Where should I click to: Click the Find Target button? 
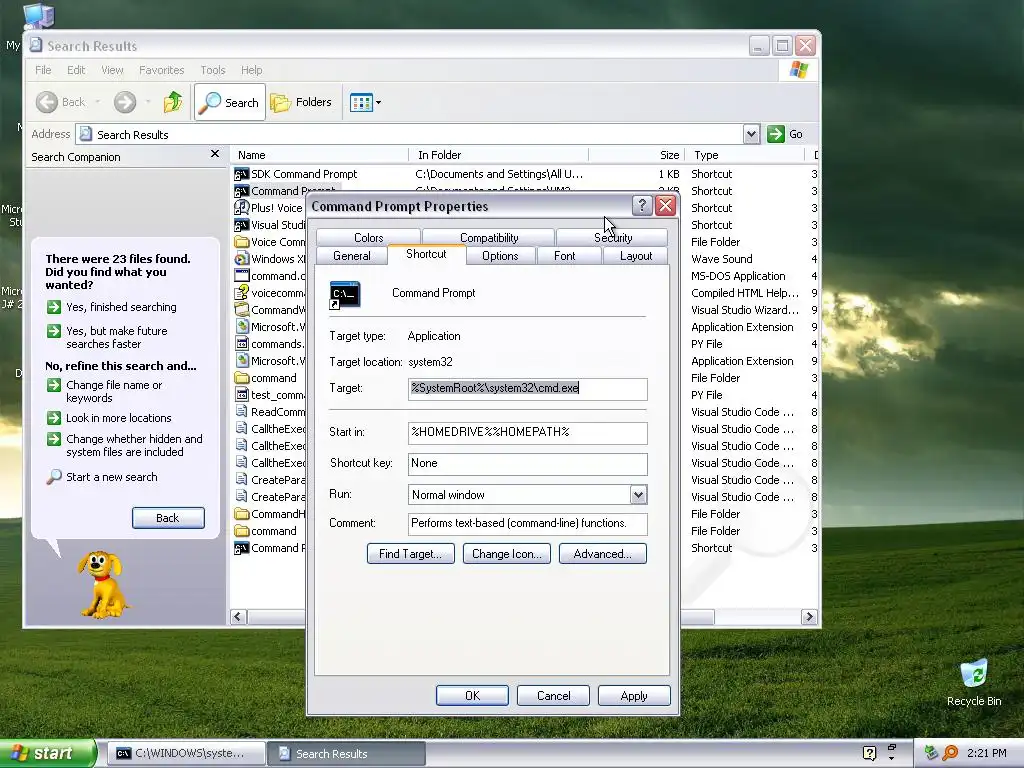[411, 554]
